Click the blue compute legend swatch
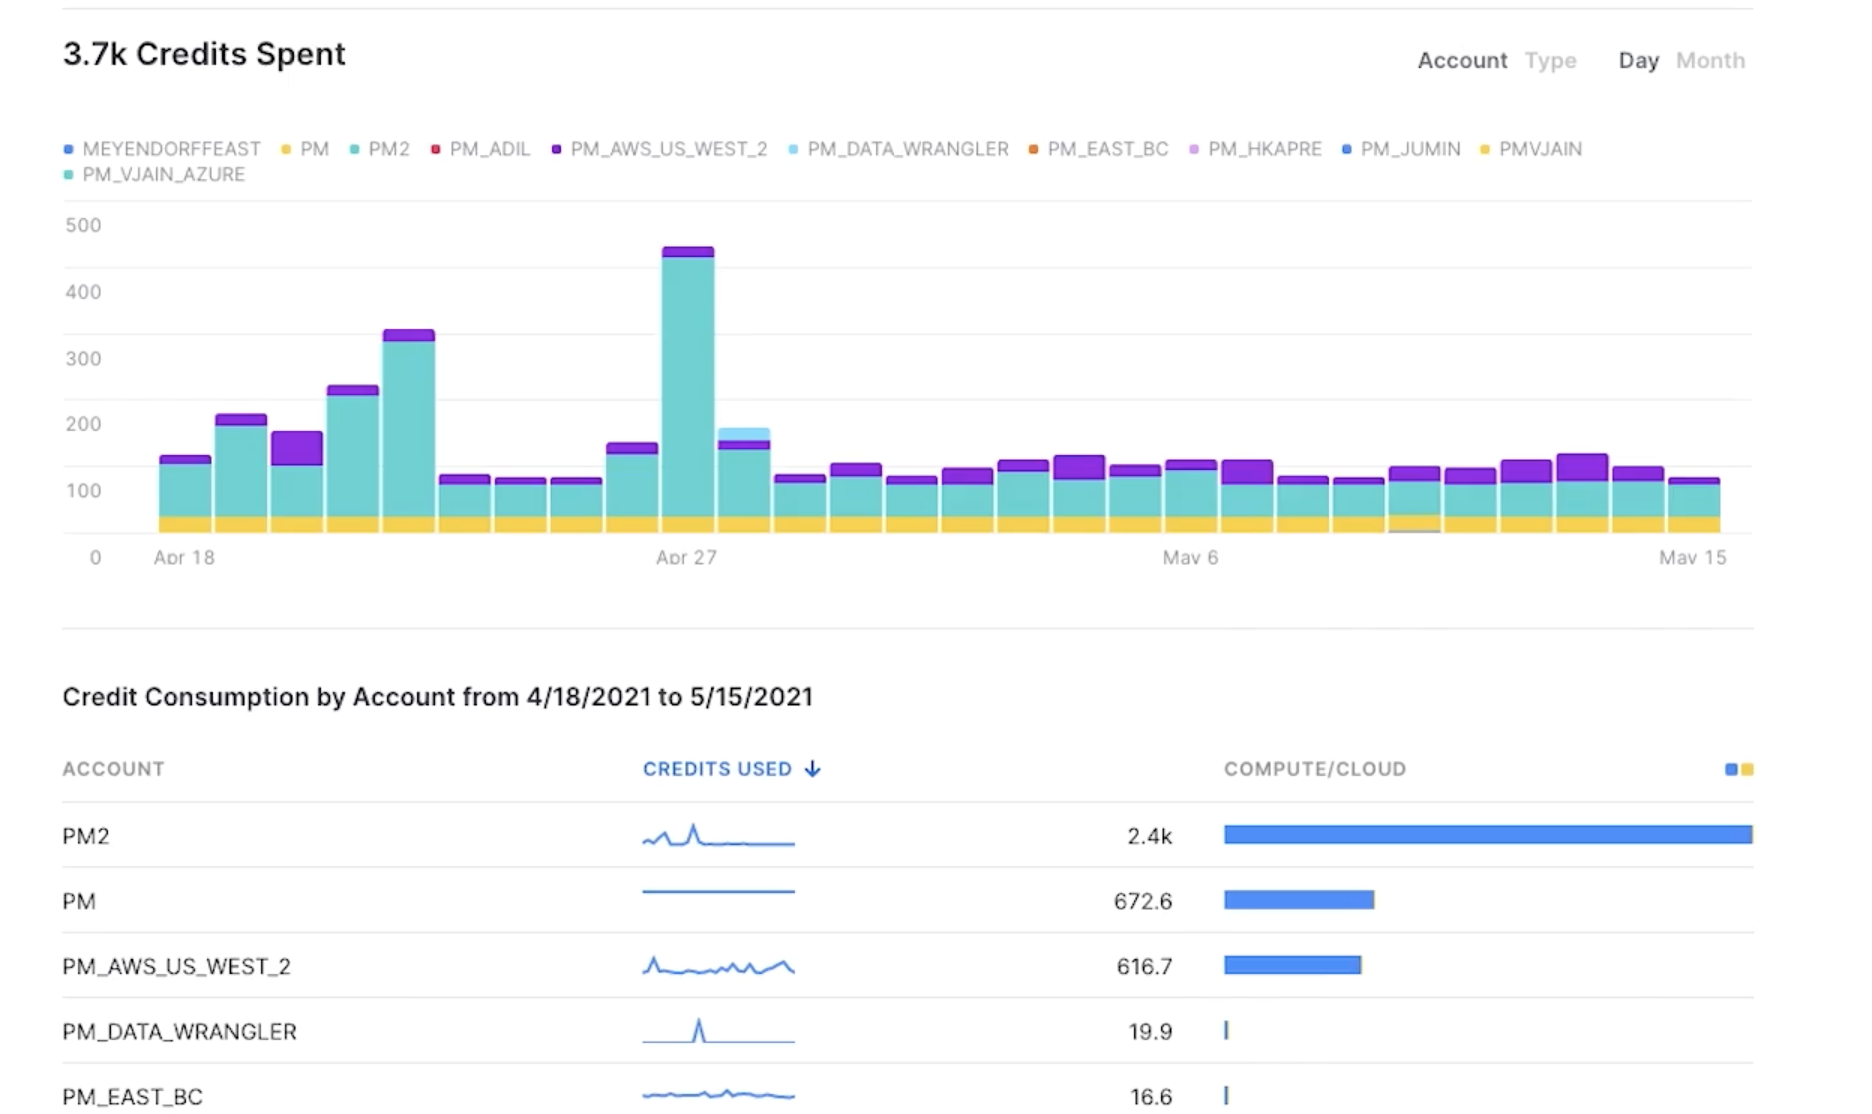The image size is (1872, 1114). tap(1731, 769)
